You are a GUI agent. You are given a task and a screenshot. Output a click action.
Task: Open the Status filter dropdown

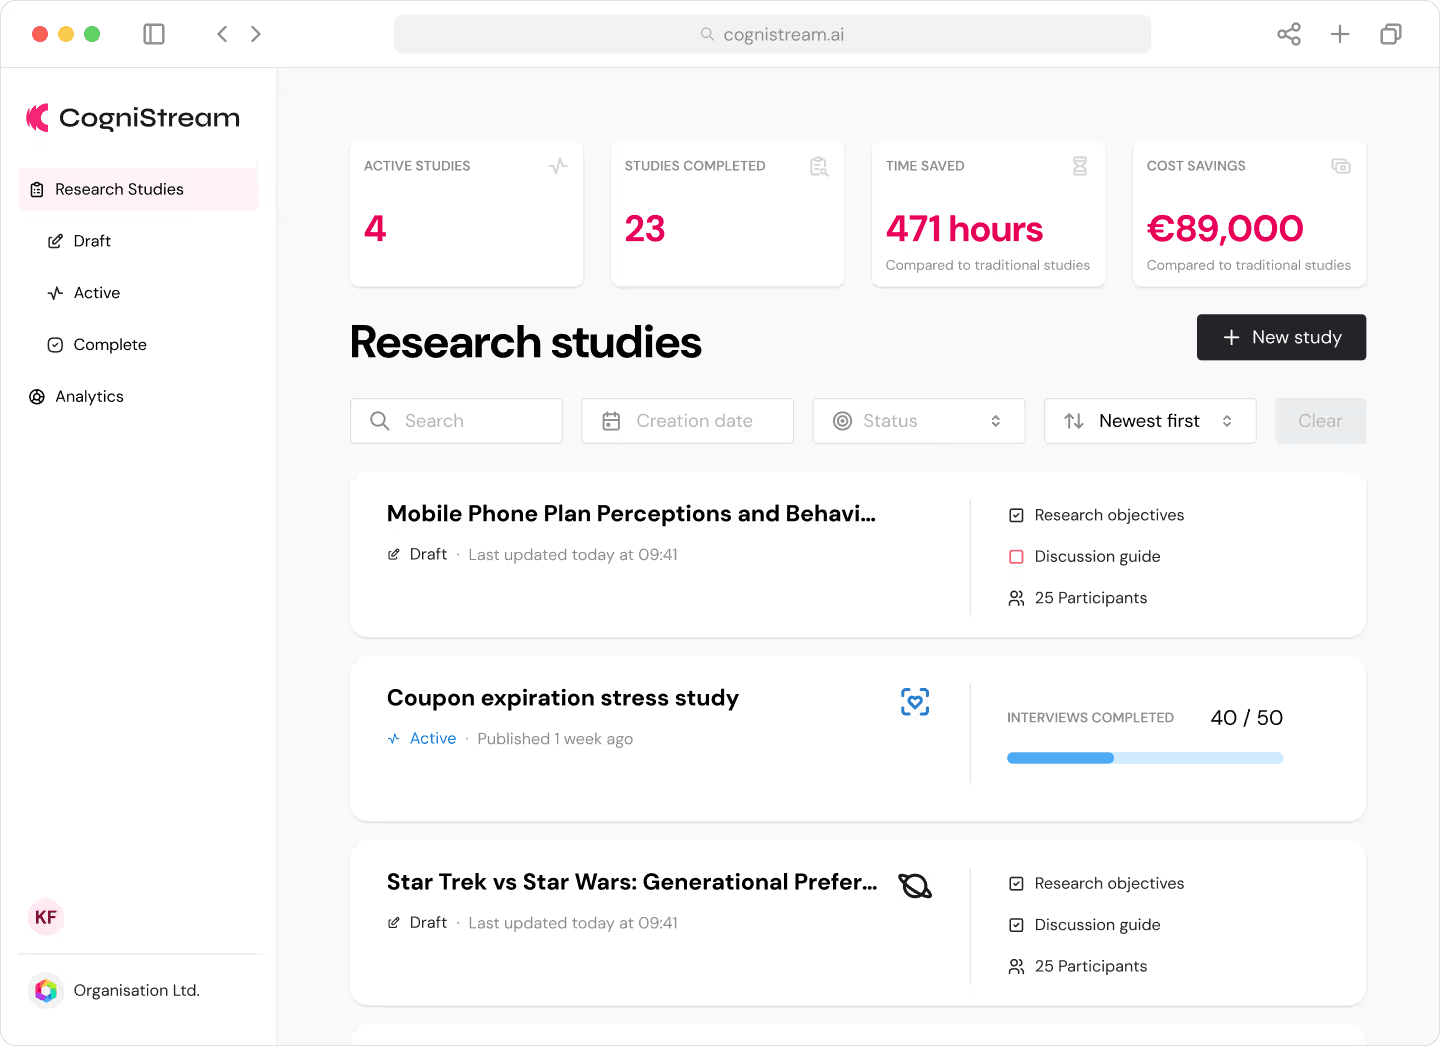[919, 421]
